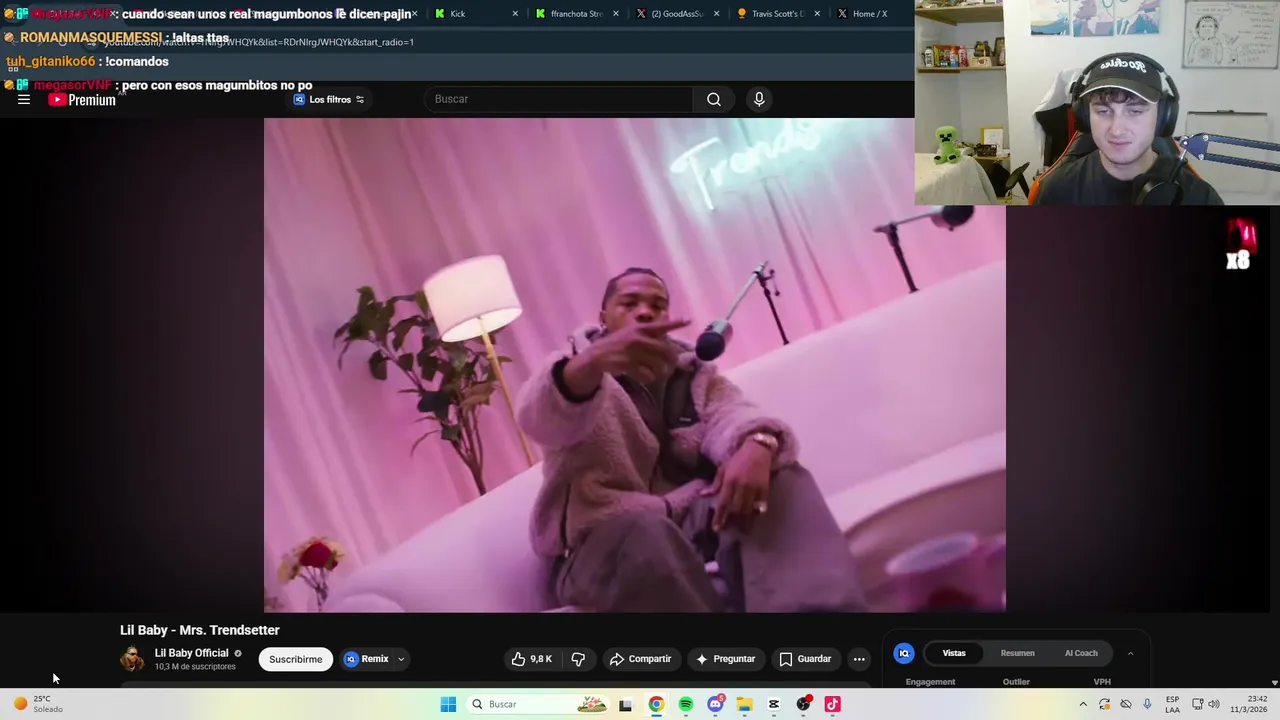Open Spotify from the taskbar

[686, 704]
